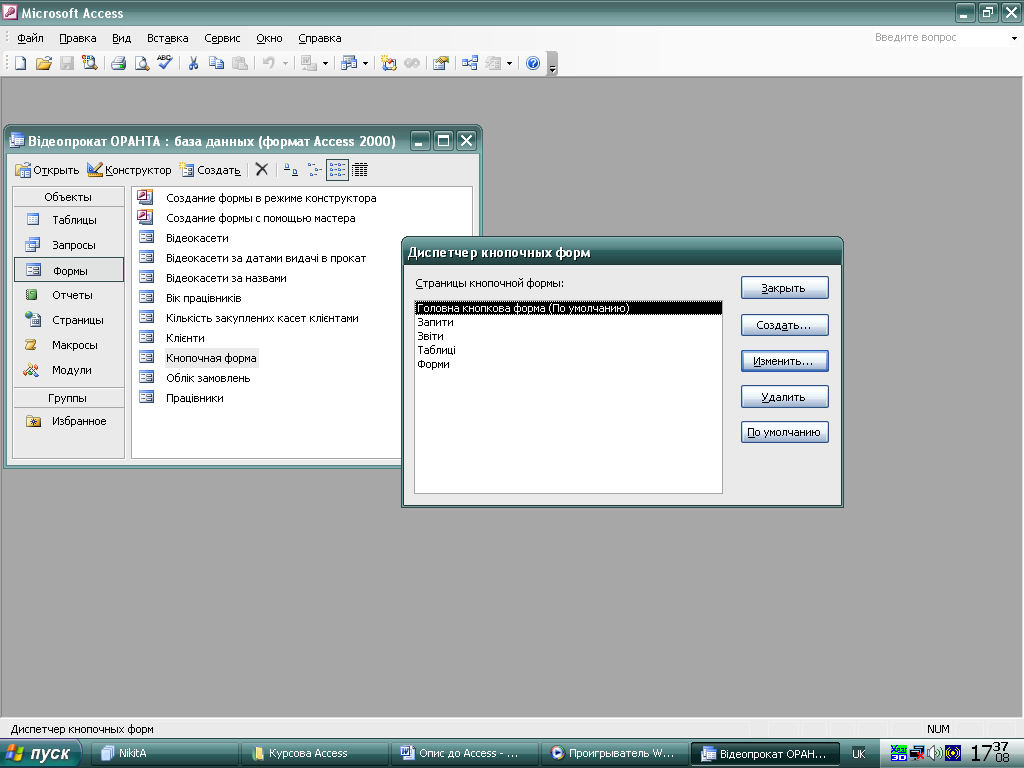
Task: Click the Создать... button in the dialog
Action: pyautogui.click(x=784, y=325)
